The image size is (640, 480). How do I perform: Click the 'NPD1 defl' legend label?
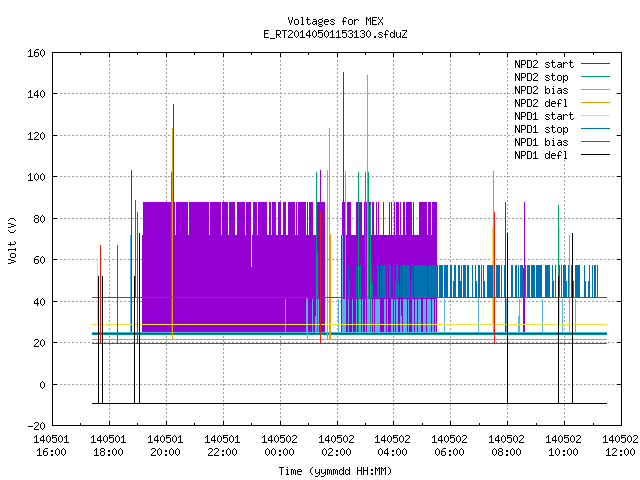(x=541, y=155)
